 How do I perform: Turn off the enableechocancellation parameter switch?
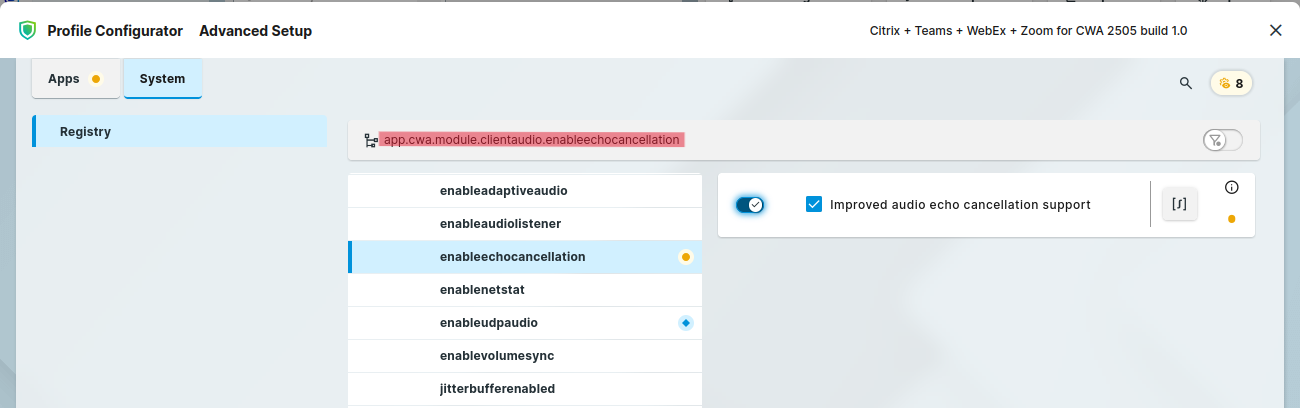click(750, 205)
